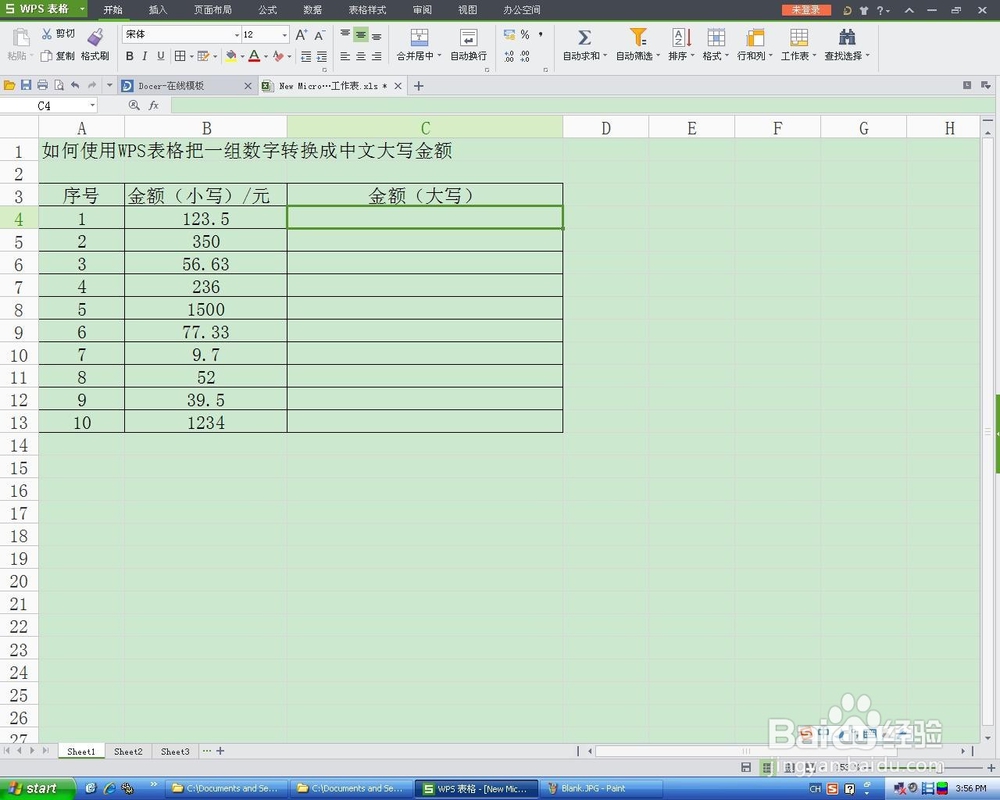Toggle italic formatting
This screenshot has width=1000, height=800.
[144, 56]
